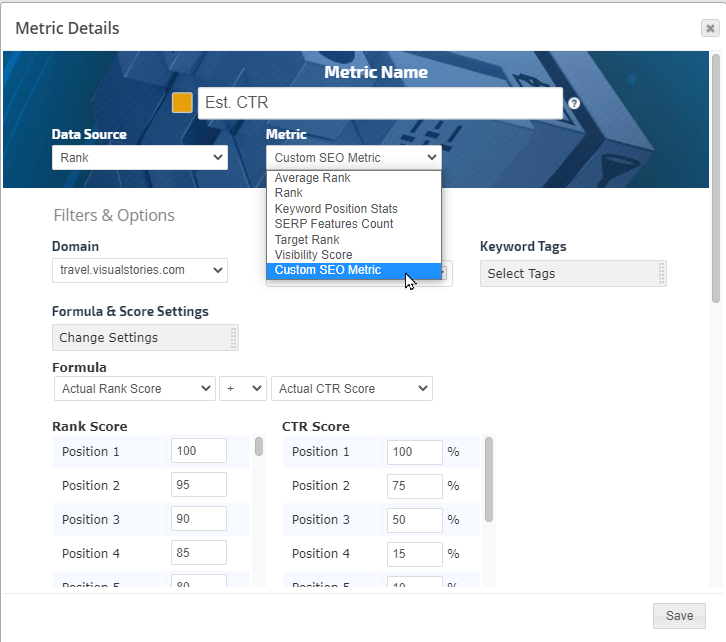Expand the Domain dropdown
Screen dimensions: 726x642
click(x=139, y=270)
